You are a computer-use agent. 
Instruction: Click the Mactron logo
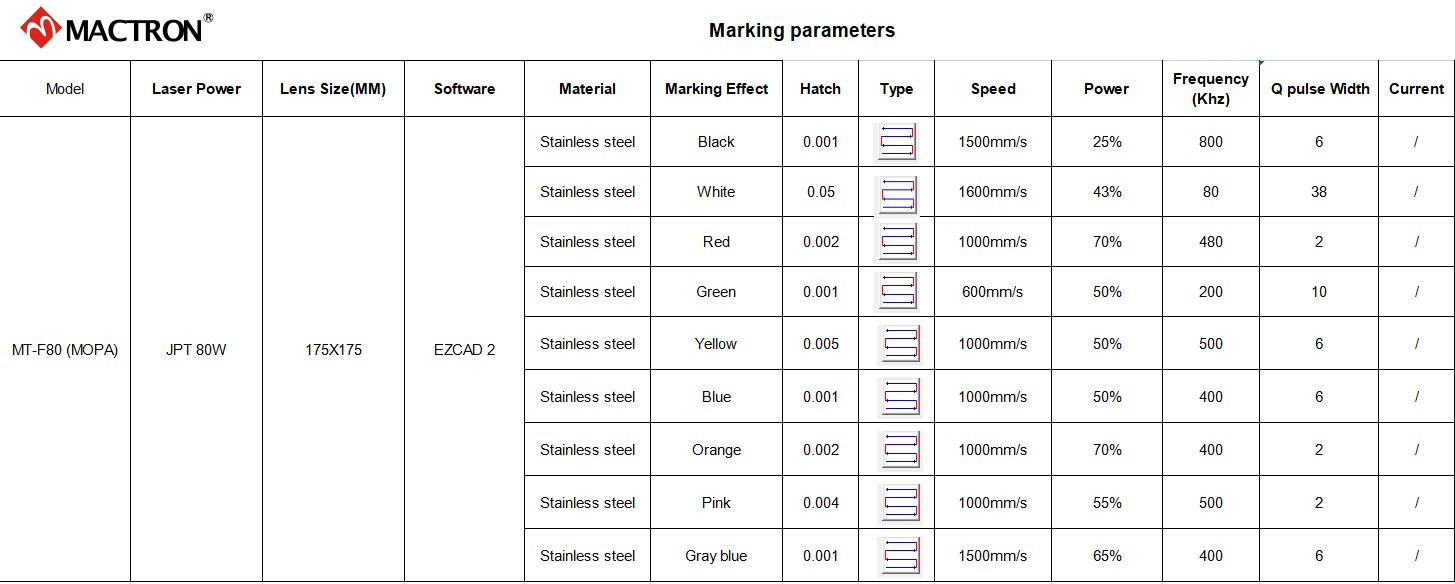pos(117,27)
